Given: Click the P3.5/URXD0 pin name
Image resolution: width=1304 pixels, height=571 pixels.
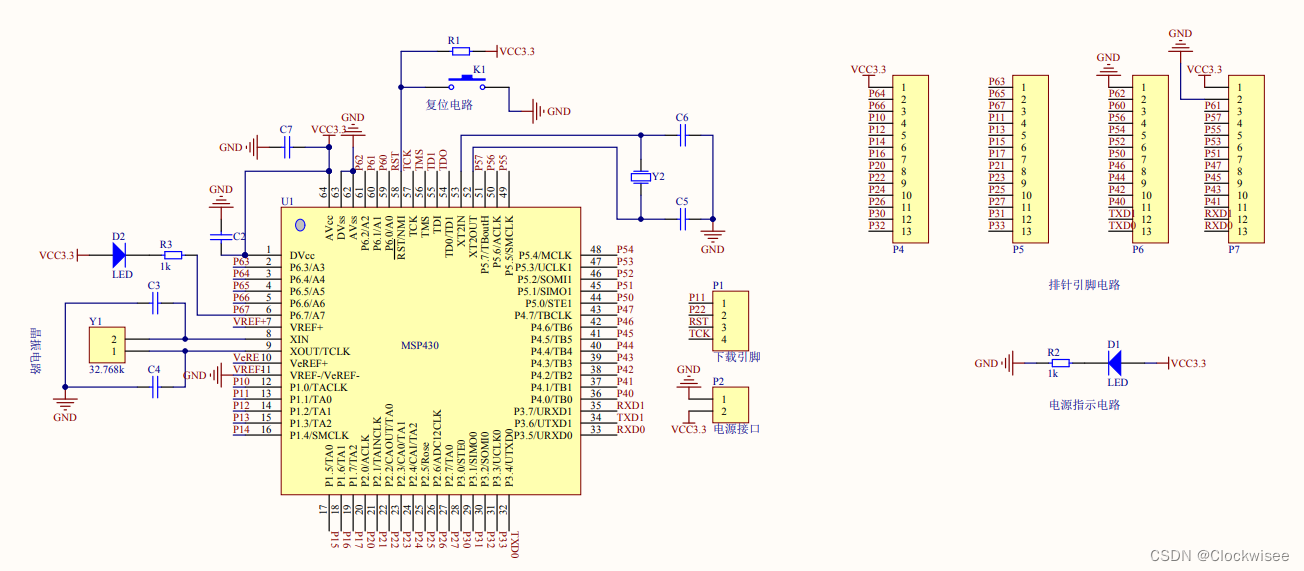Looking at the screenshot, I should [543, 435].
